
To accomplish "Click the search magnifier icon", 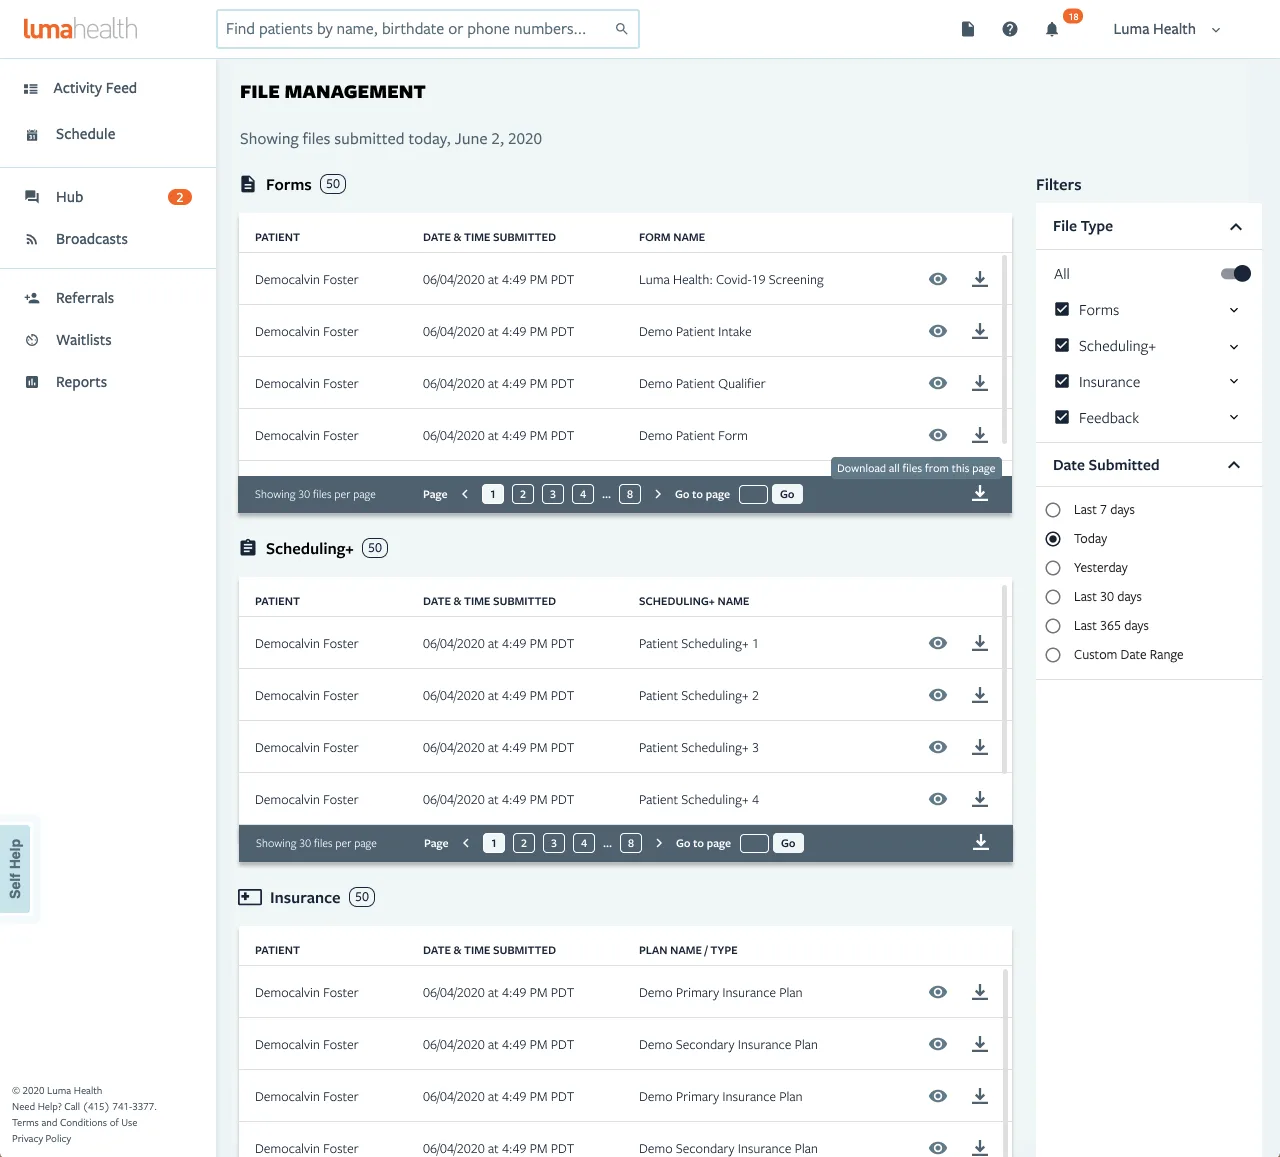I will (x=621, y=29).
